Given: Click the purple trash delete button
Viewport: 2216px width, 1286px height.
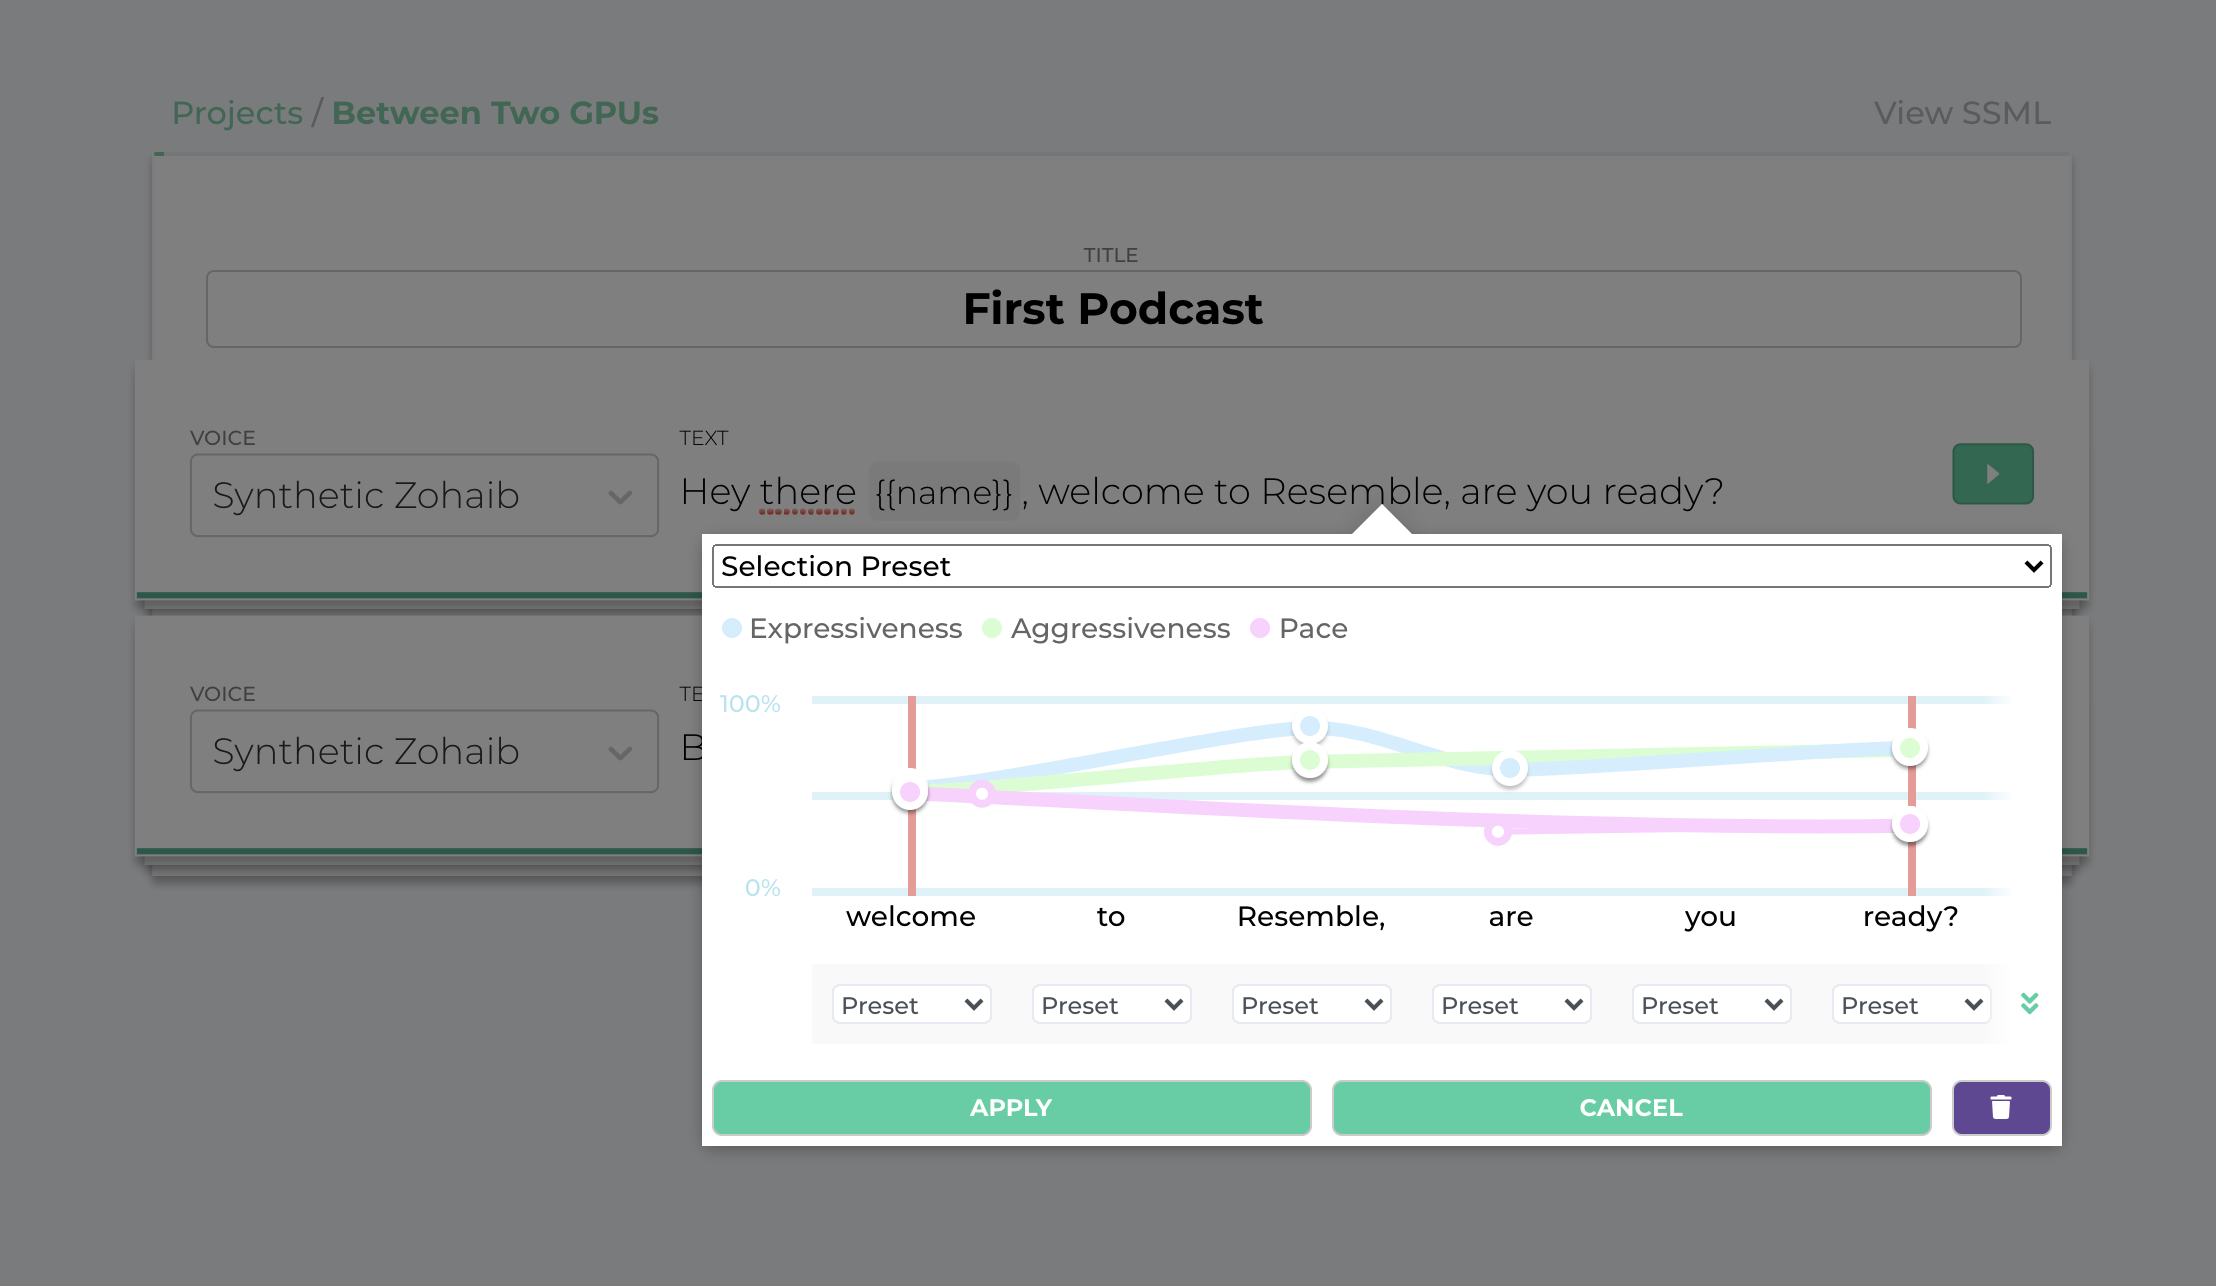Looking at the screenshot, I should [2001, 1107].
